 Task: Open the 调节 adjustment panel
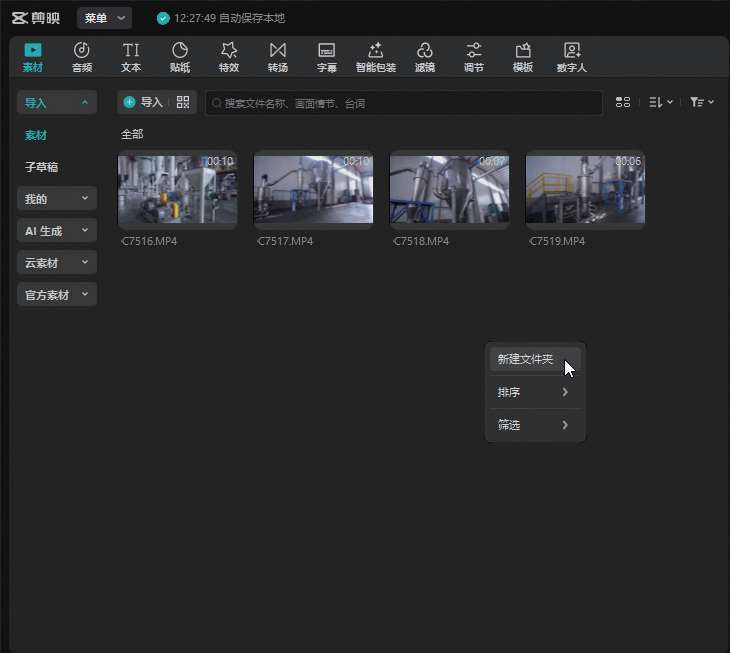coord(474,57)
